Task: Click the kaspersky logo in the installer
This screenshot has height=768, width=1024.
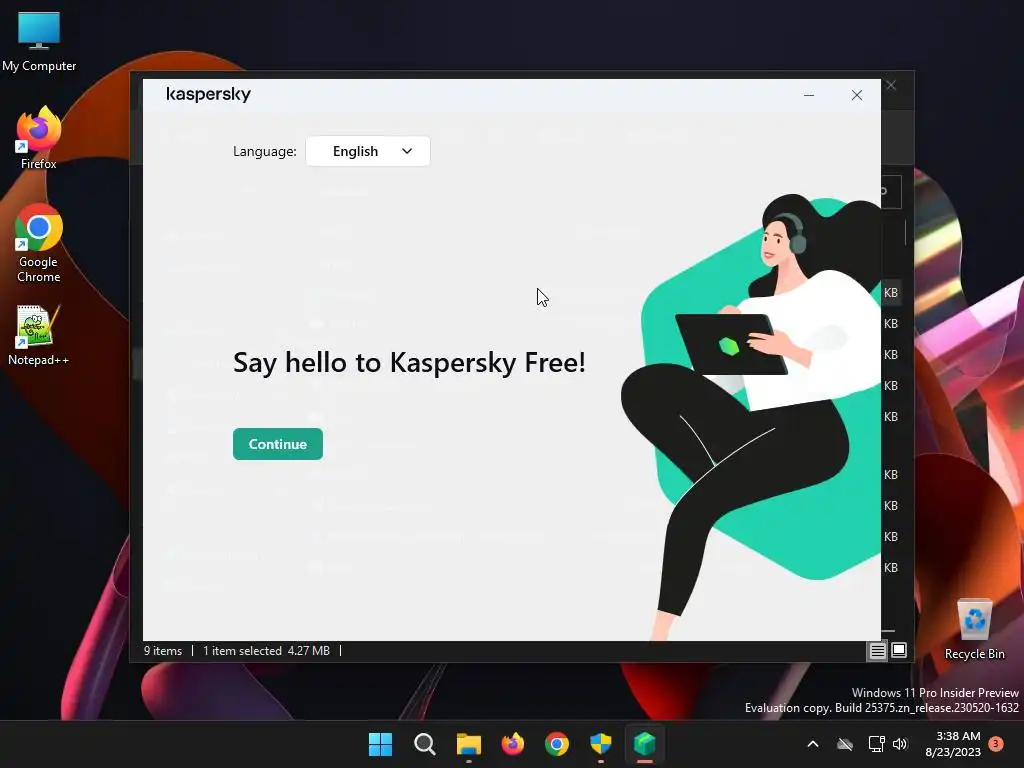Action: tap(208, 95)
